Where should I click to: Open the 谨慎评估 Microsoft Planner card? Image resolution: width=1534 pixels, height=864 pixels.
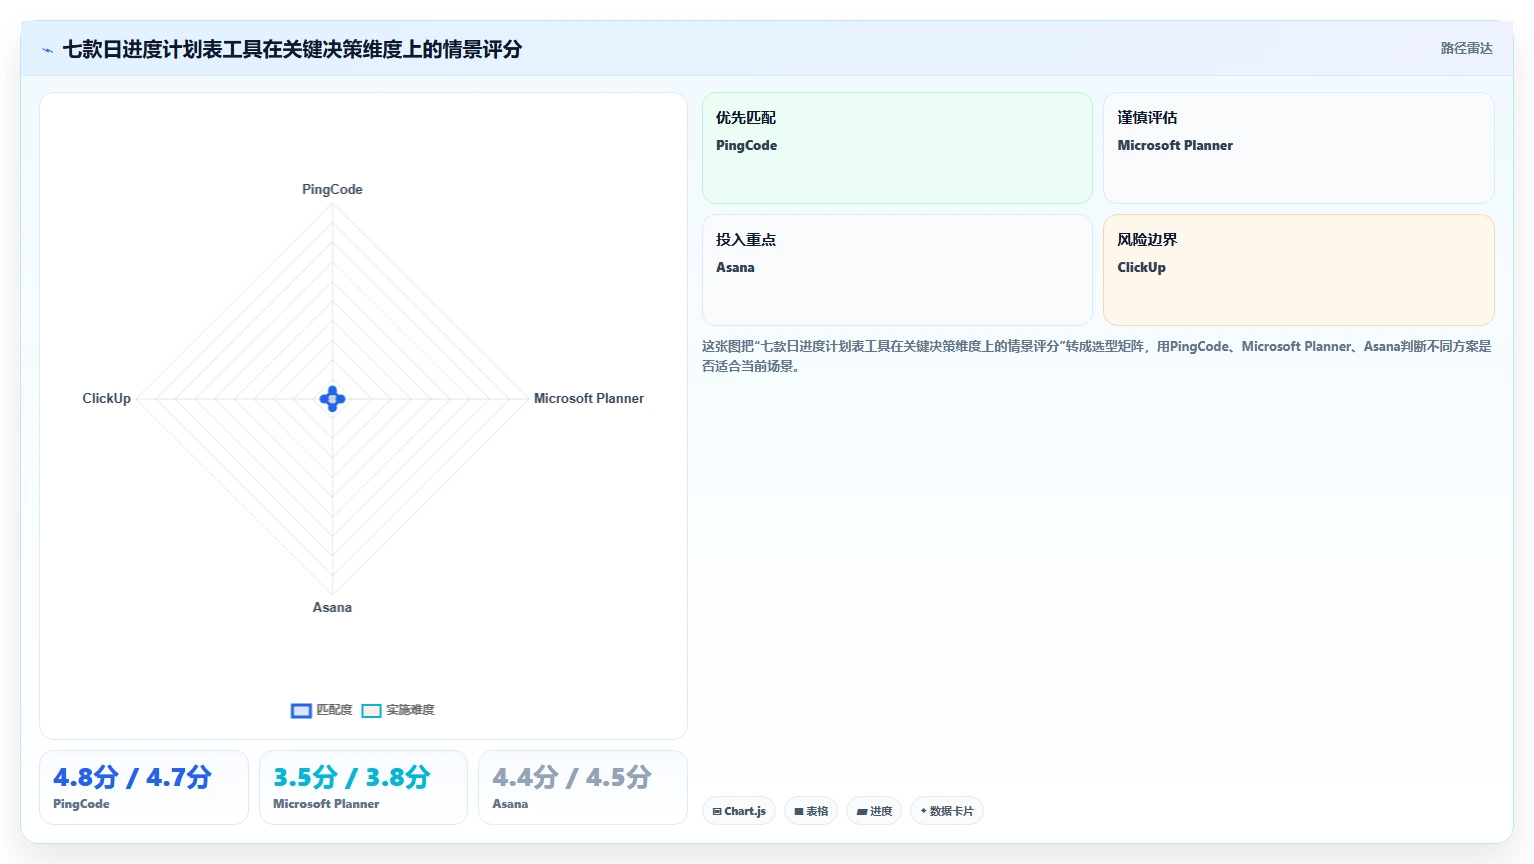1298,148
